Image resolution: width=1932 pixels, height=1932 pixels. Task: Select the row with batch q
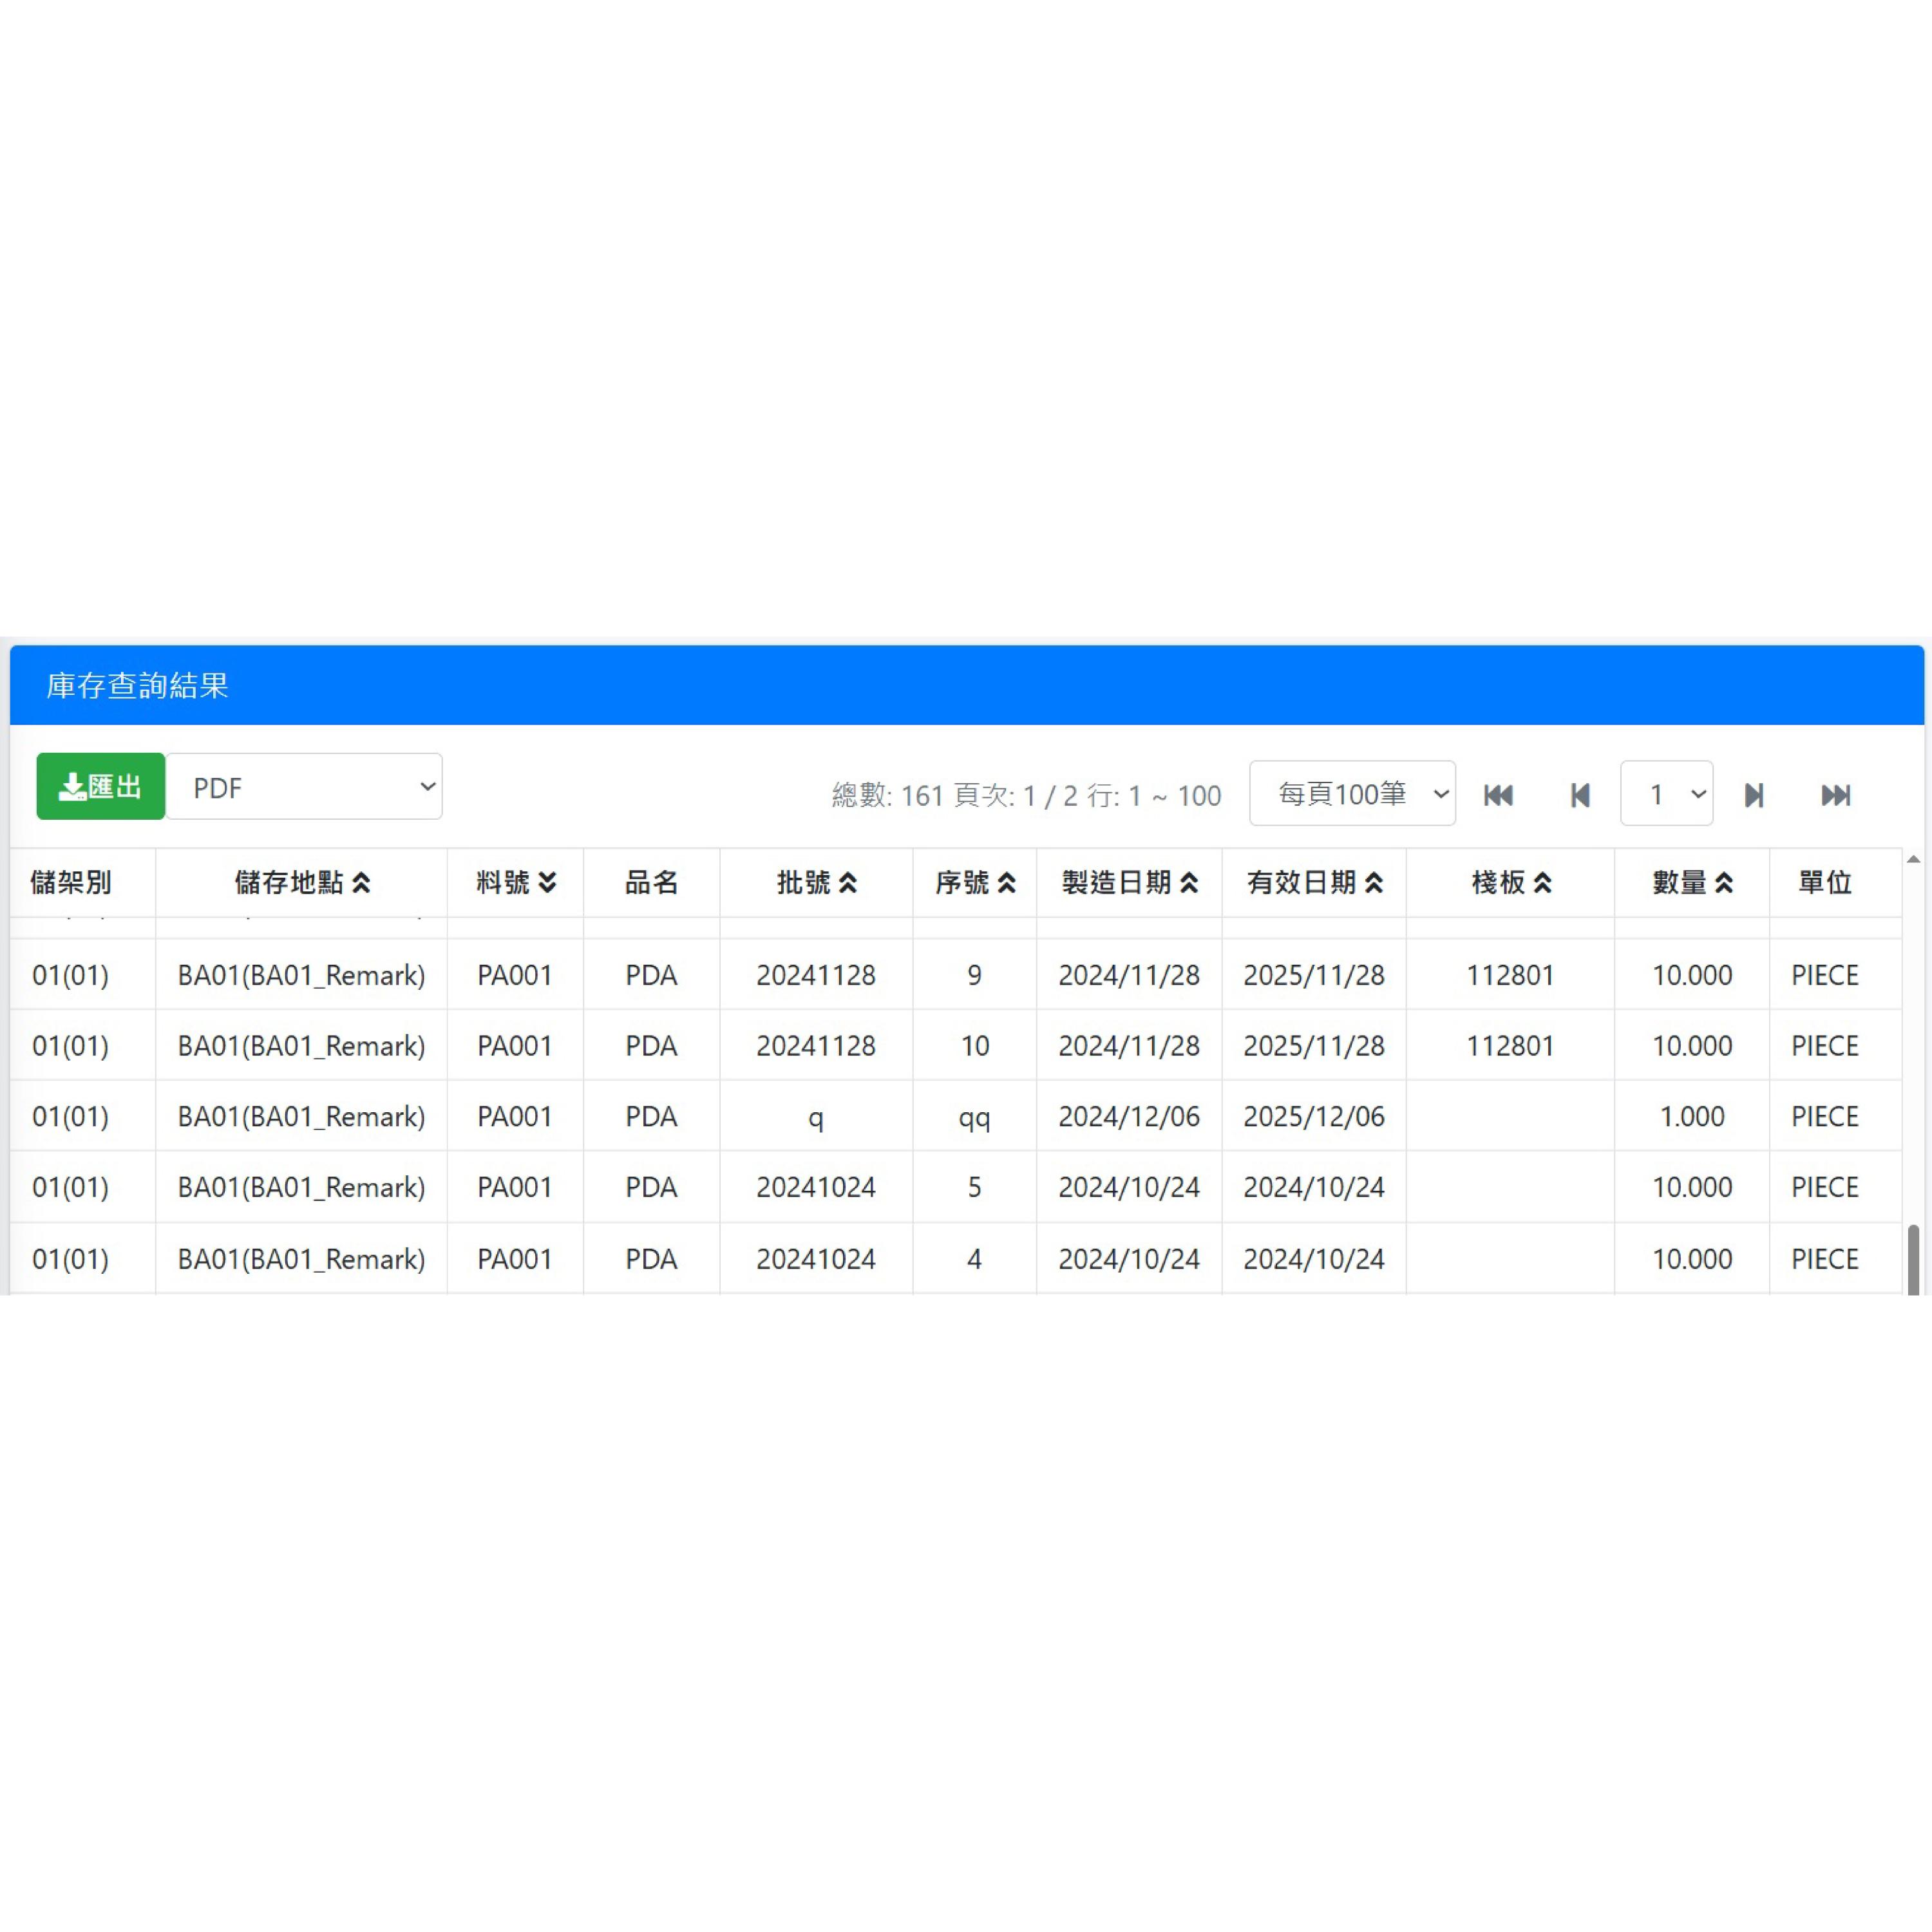coord(815,1117)
